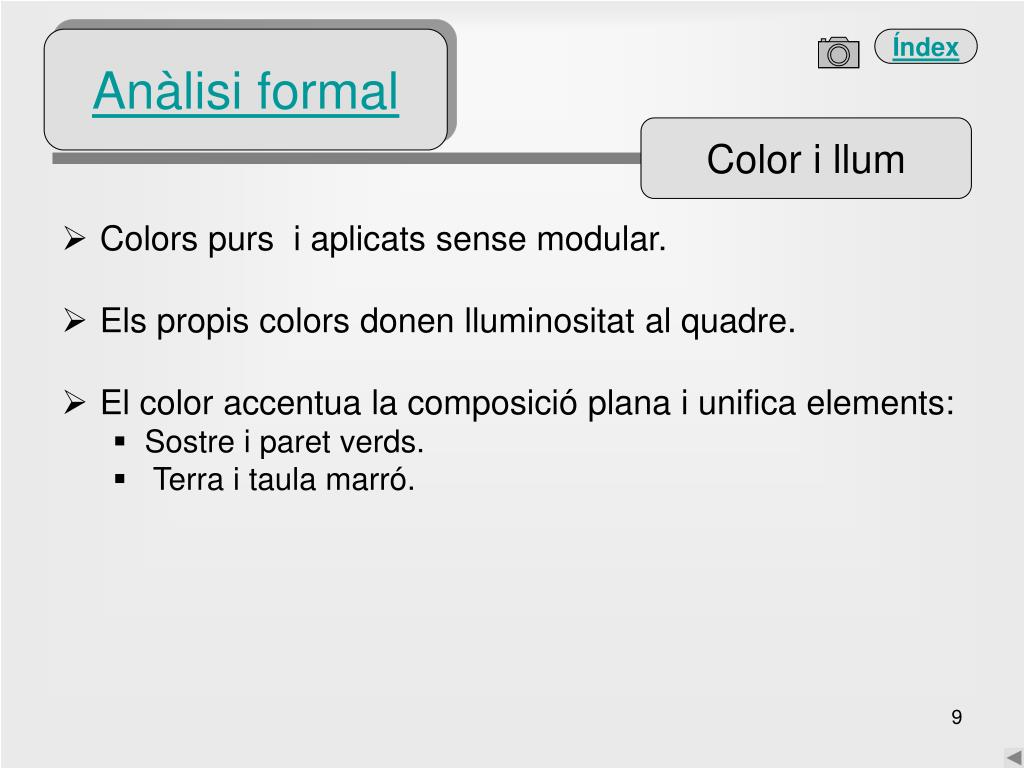The width and height of the screenshot is (1024, 768).
Task: Select the 'Color i llum' box
Action: pyautogui.click(x=806, y=158)
